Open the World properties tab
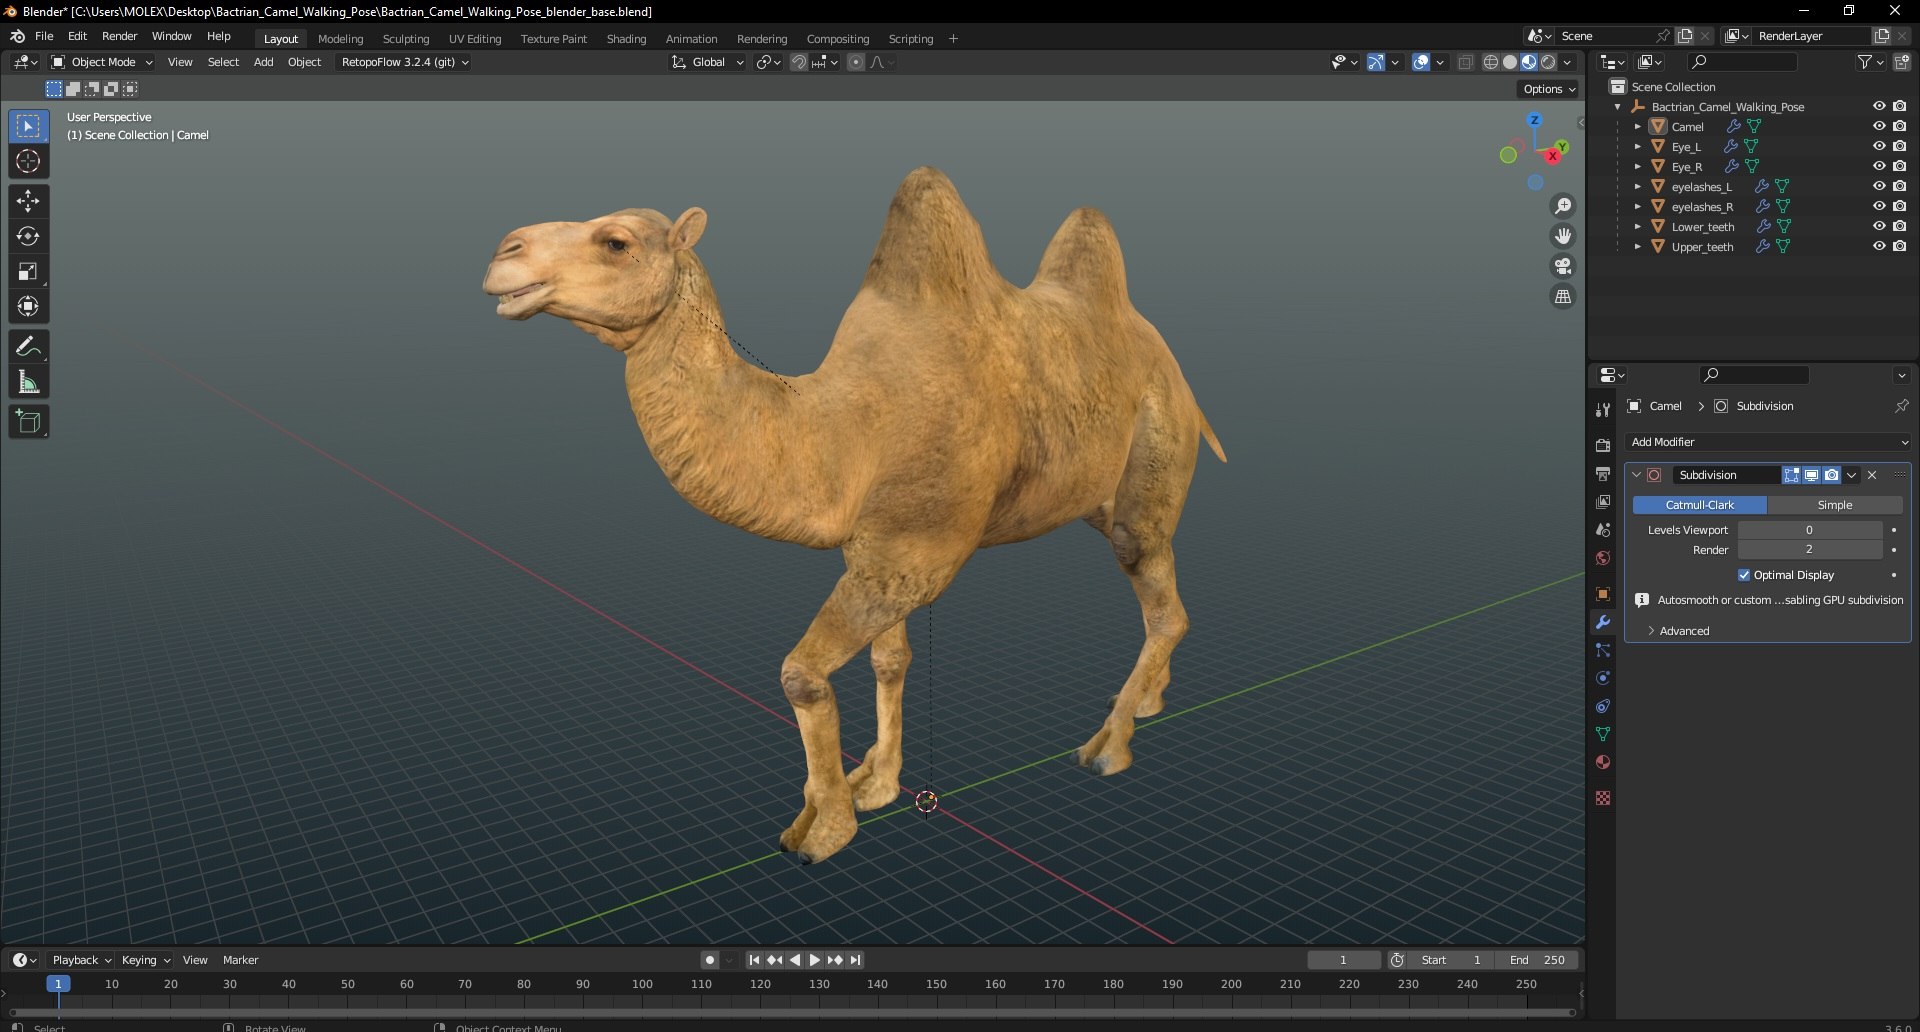 pyautogui.click(x=1603, y=558)
